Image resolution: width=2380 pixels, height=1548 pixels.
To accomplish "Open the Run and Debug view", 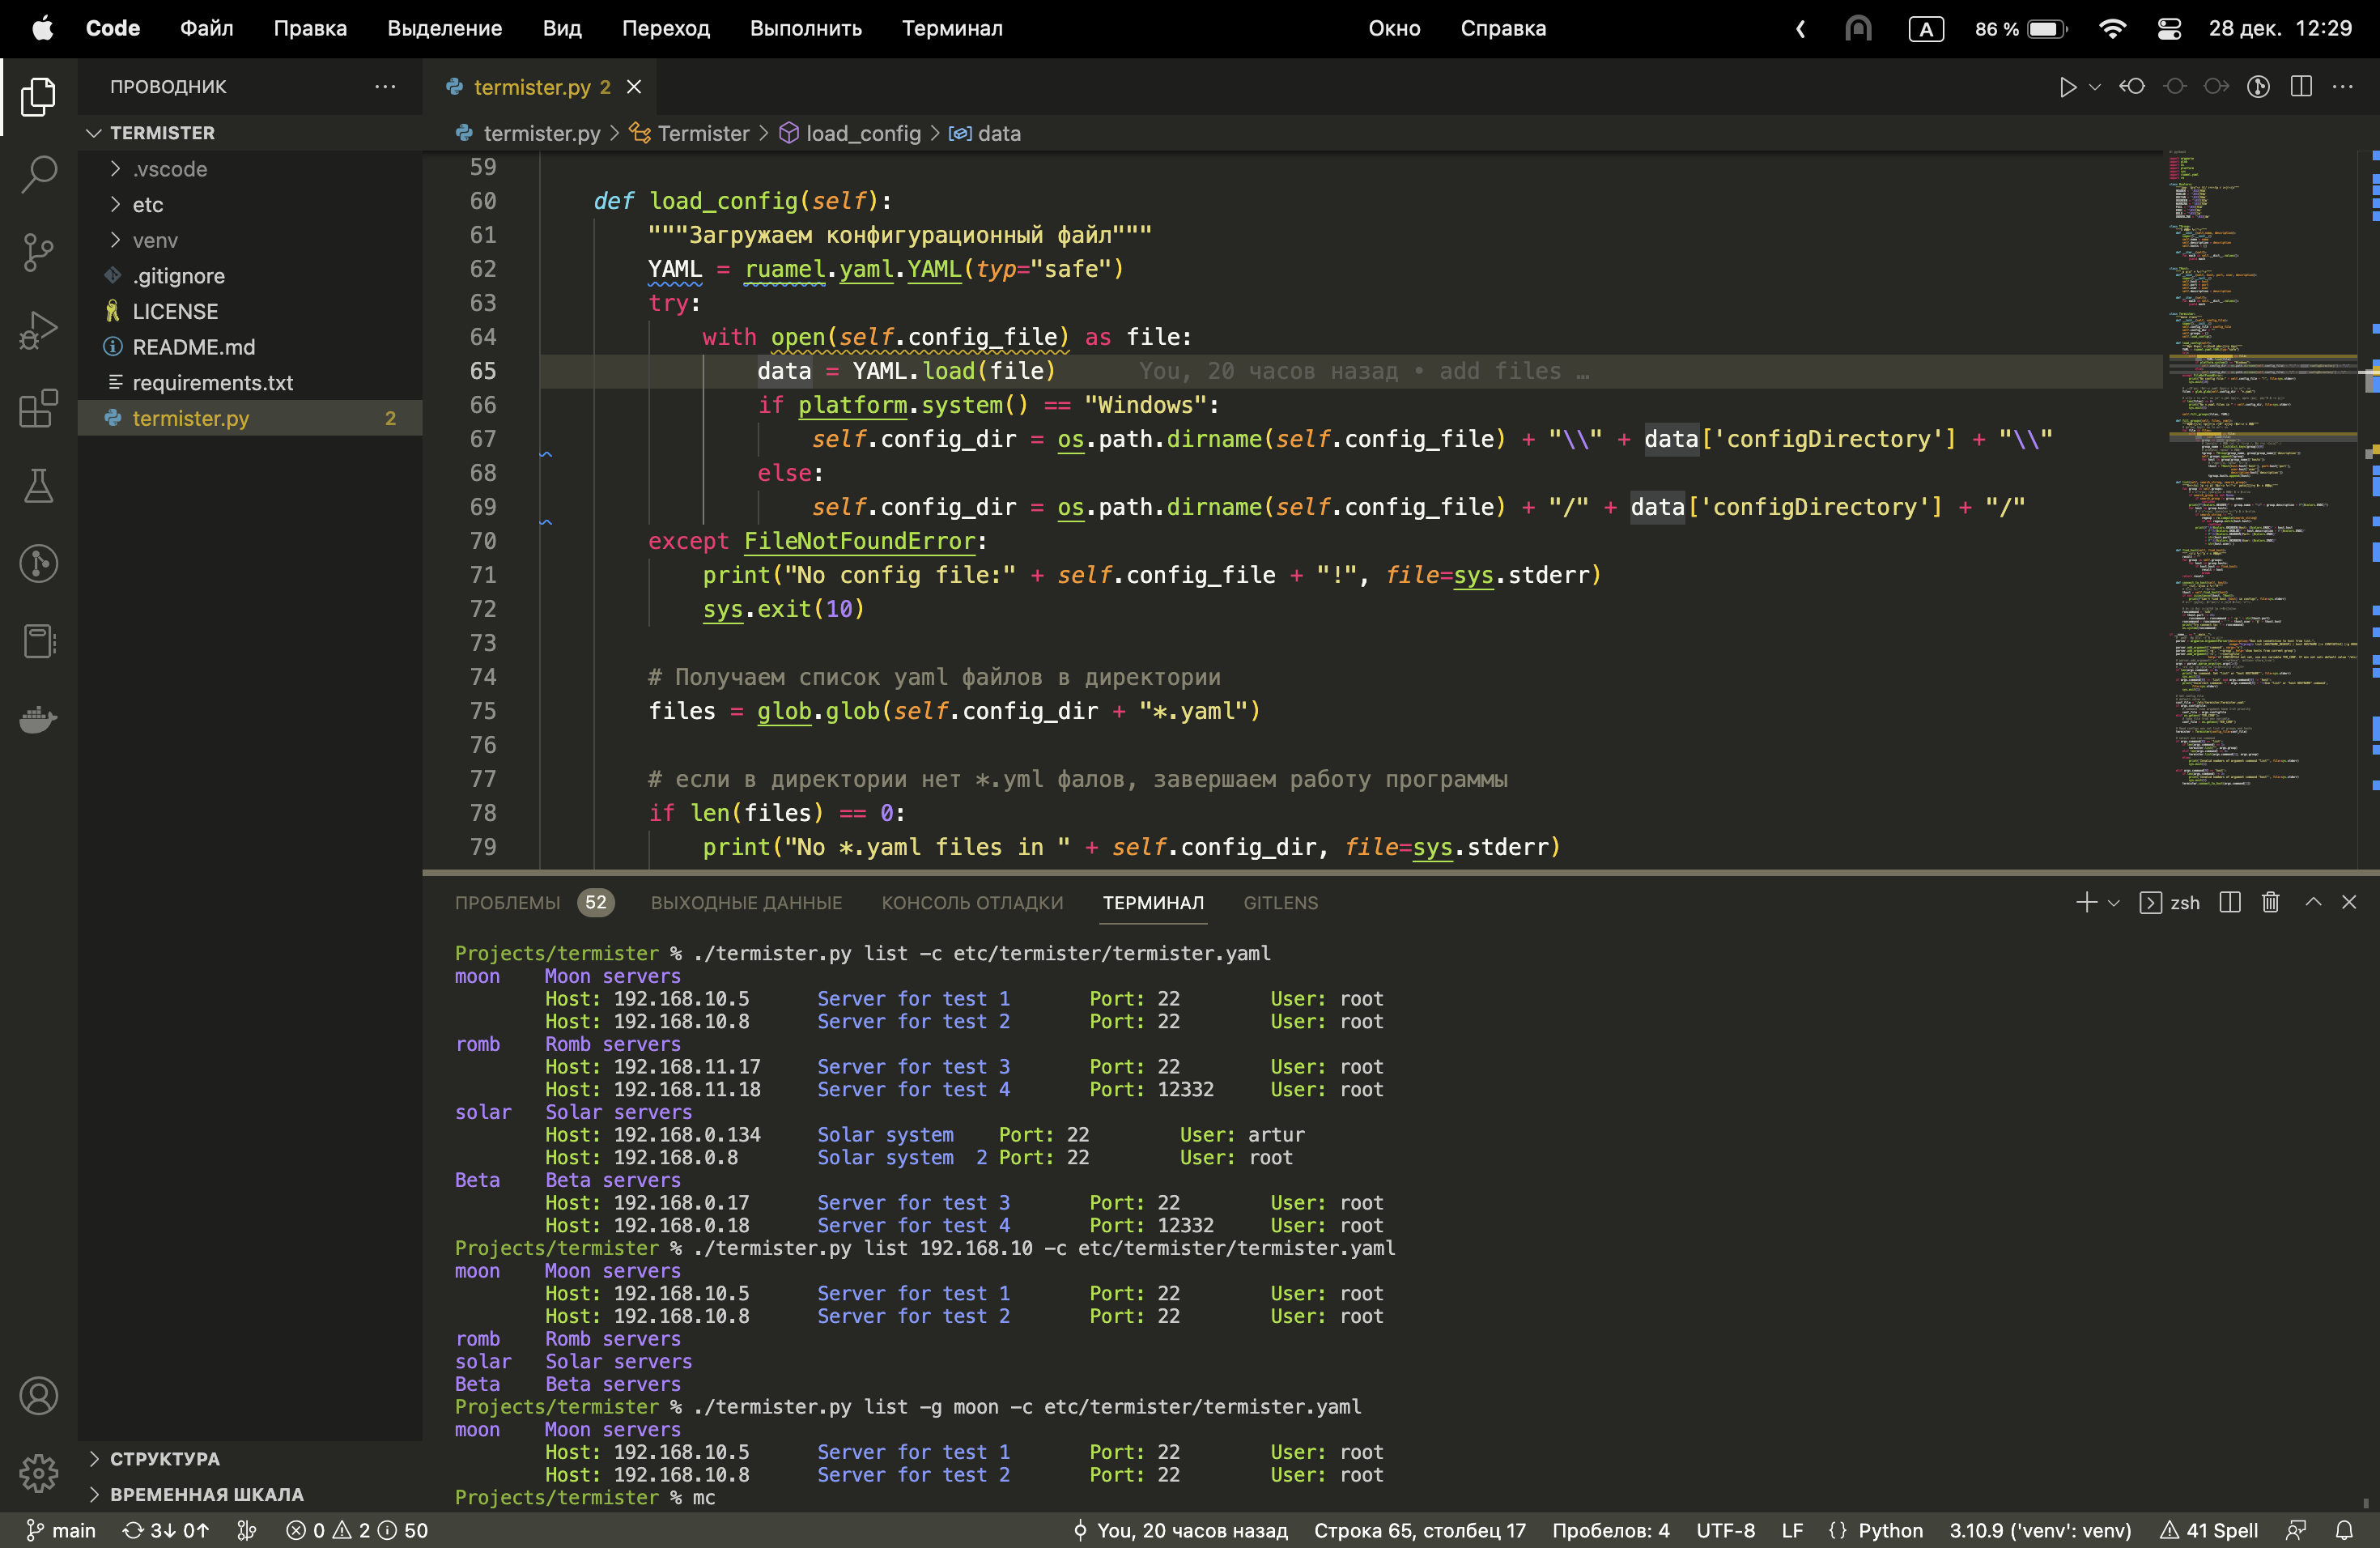I will pos(38,330).
